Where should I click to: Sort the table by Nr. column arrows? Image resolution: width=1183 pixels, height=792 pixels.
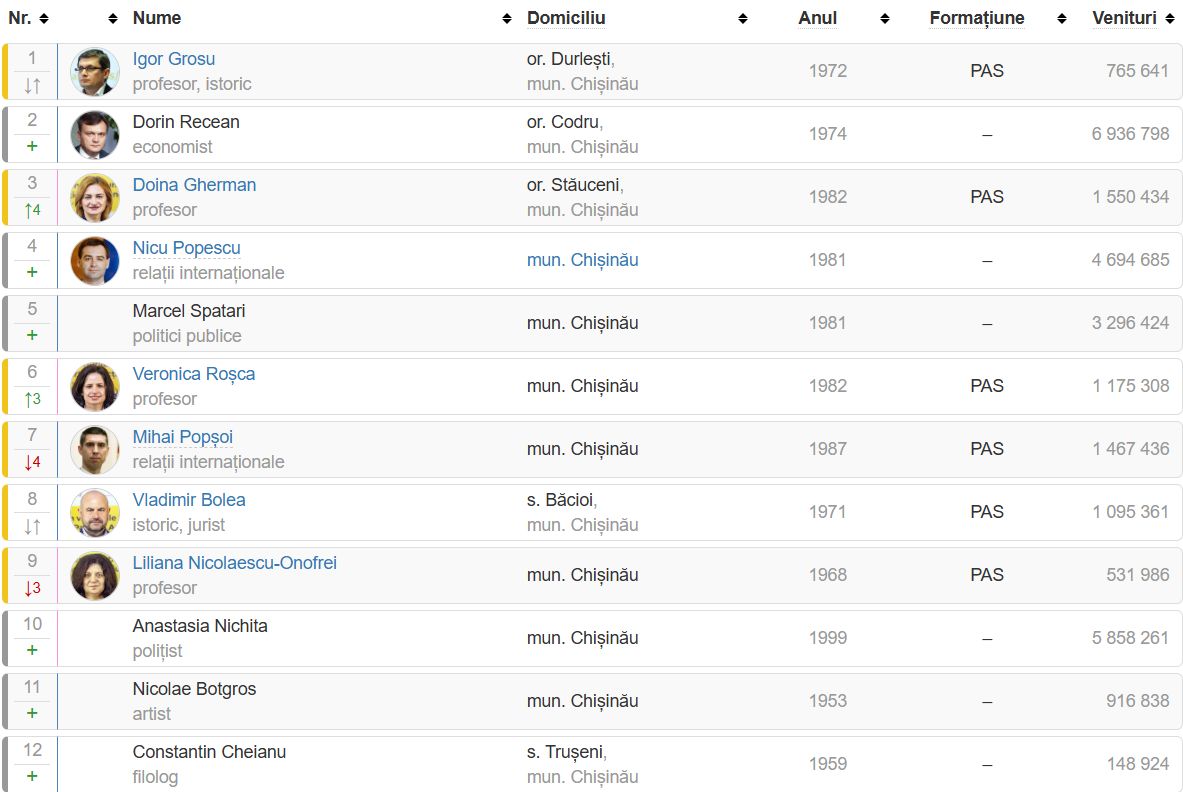pyautogui.click(x=44, y=18)
